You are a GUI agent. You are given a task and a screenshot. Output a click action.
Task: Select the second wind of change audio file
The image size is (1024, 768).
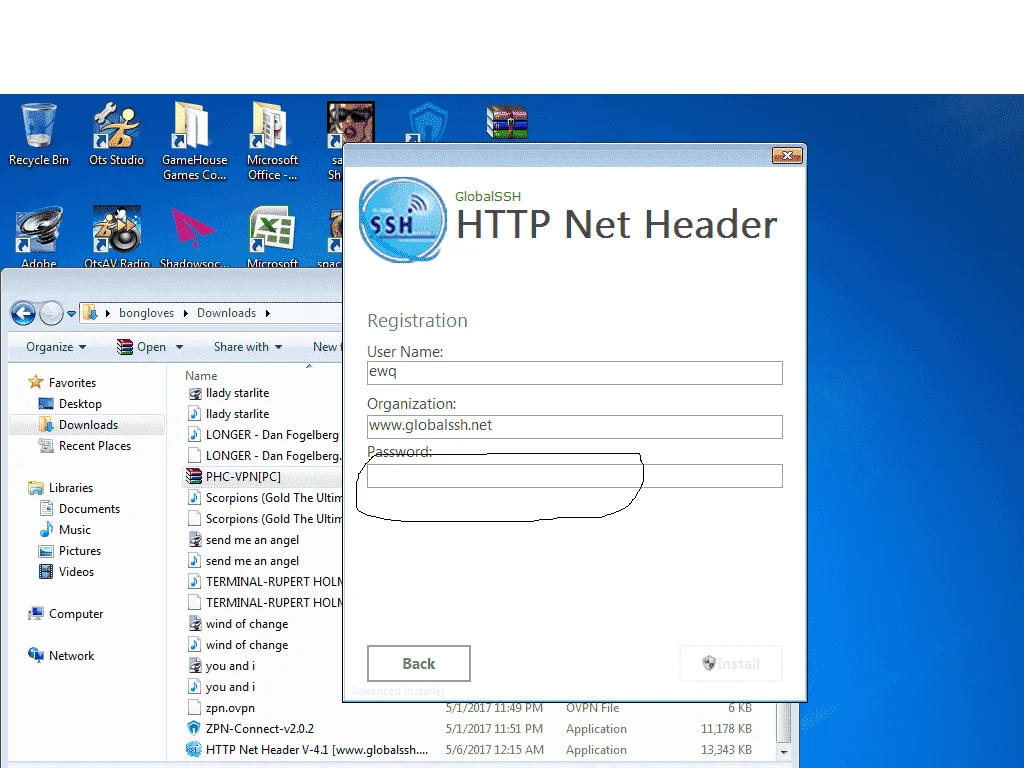(238, 645)
